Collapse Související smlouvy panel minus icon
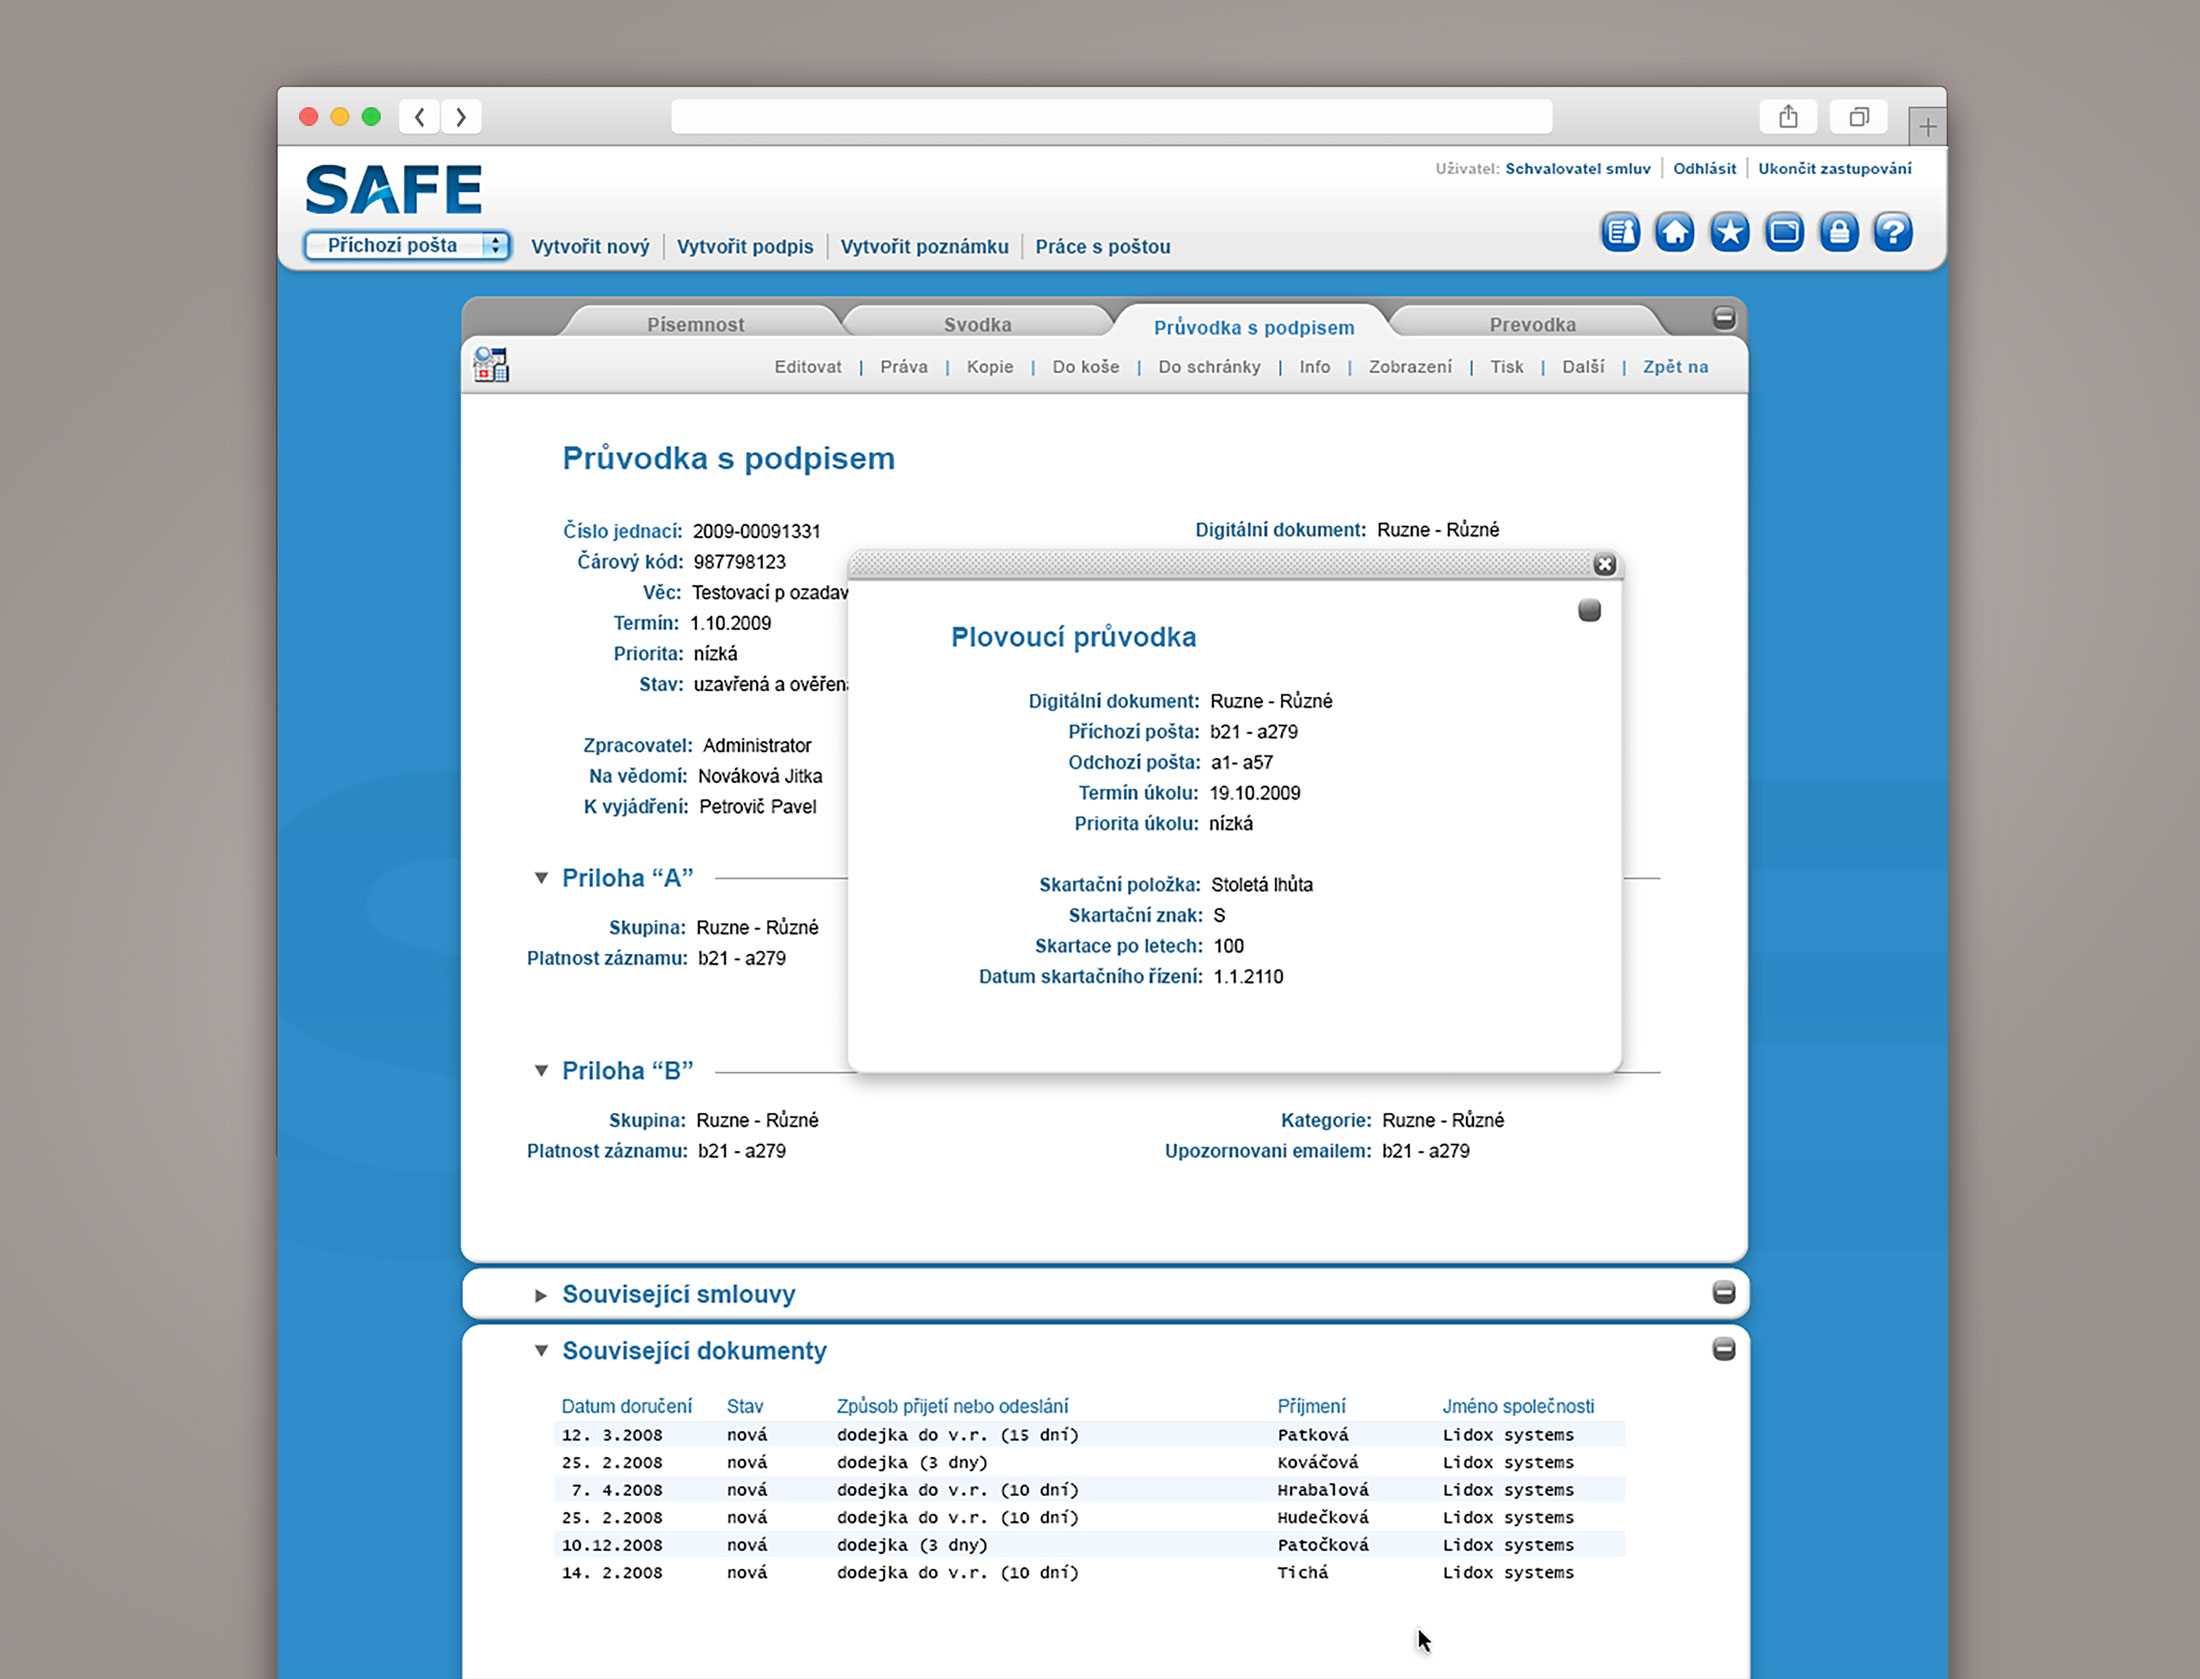2200x1679 pixels. click(1724, 1293)
